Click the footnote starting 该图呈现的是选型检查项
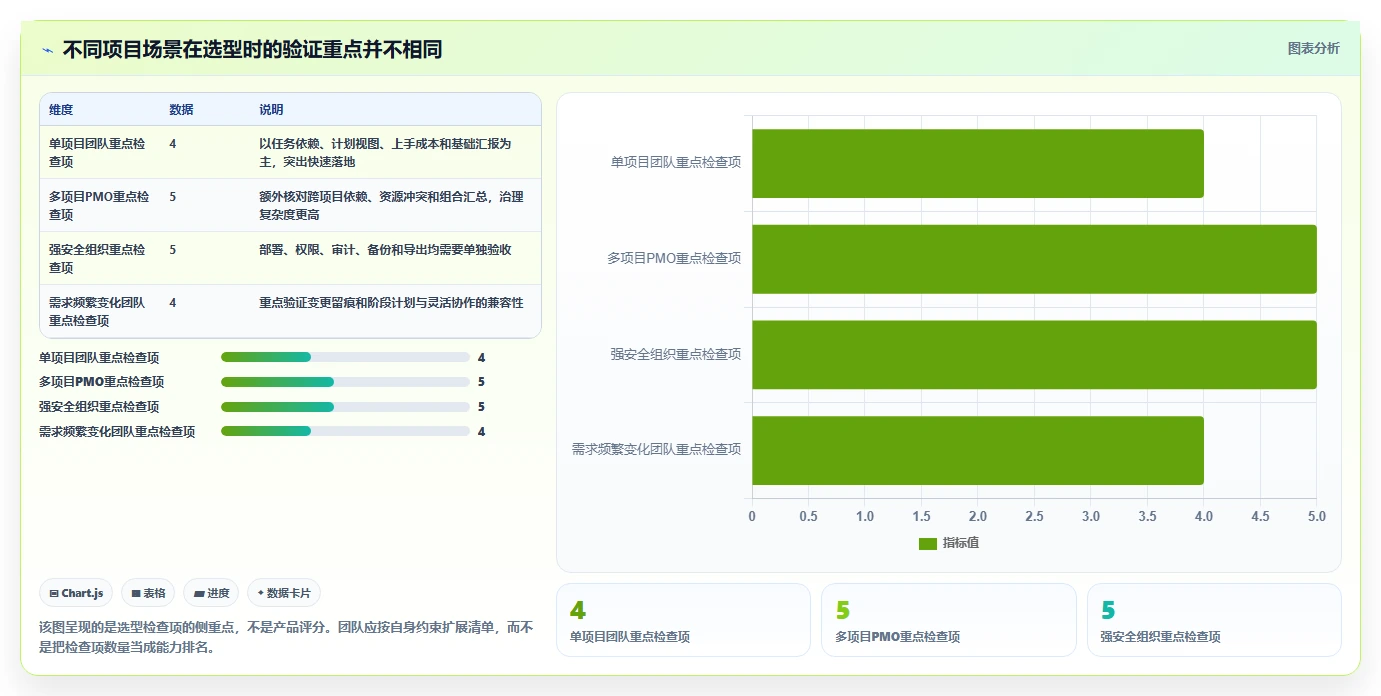1381x696 pixels. point(286,637)
